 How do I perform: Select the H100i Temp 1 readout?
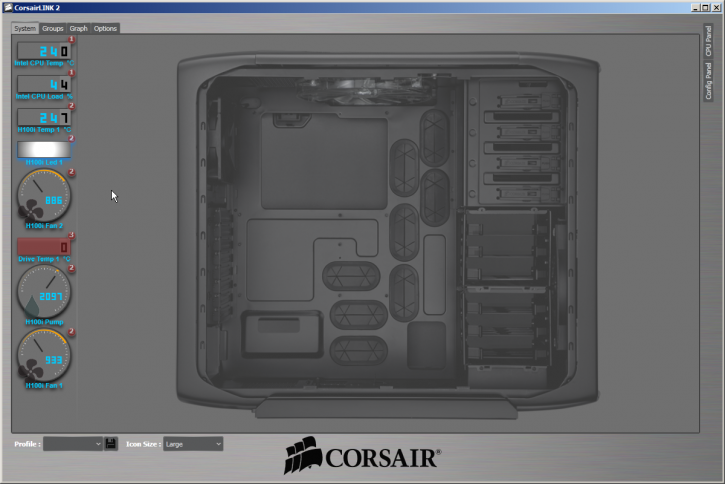44,117
